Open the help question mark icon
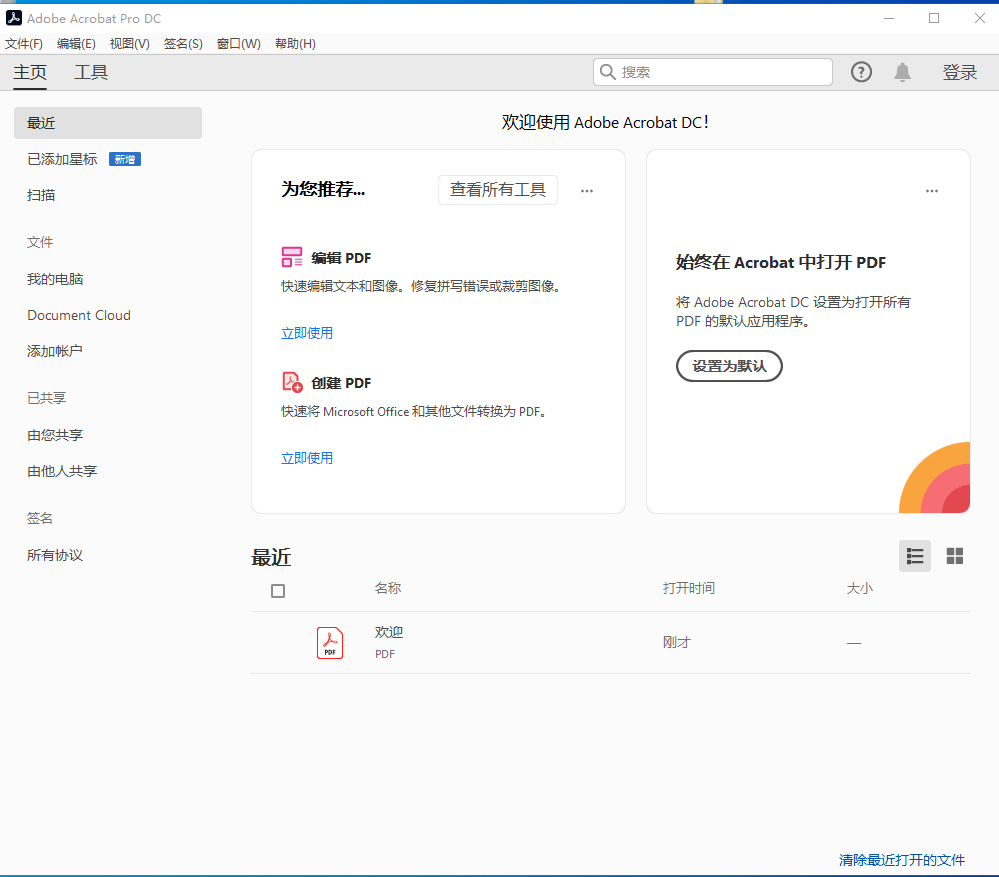The image size is (999, 877). (x=861, y=71)
